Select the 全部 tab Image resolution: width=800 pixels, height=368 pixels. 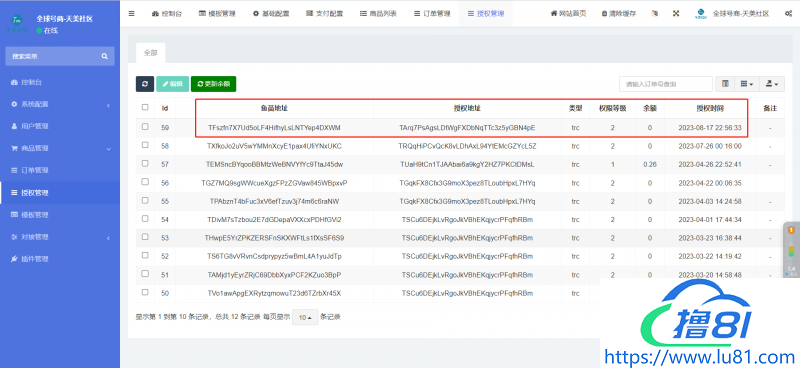(x=151, y=53)
